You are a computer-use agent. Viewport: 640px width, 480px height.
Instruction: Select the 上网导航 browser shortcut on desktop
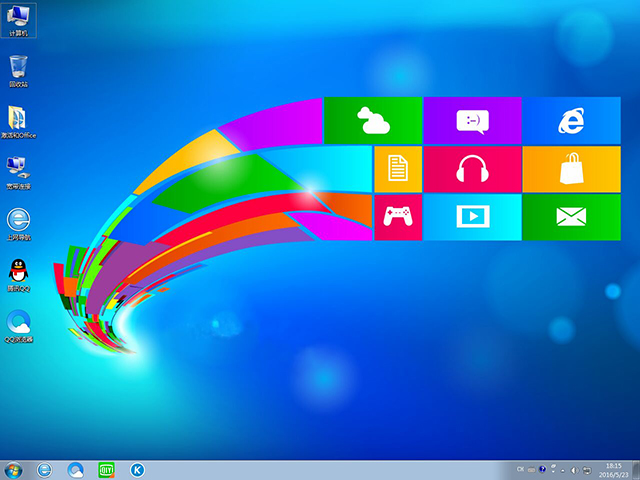point(18,224)
